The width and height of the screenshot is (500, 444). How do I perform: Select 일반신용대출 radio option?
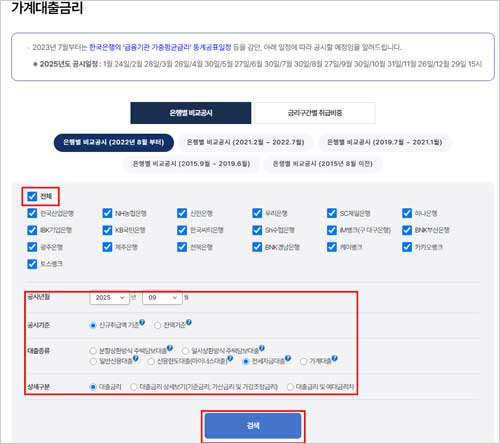tap(93, 361)
